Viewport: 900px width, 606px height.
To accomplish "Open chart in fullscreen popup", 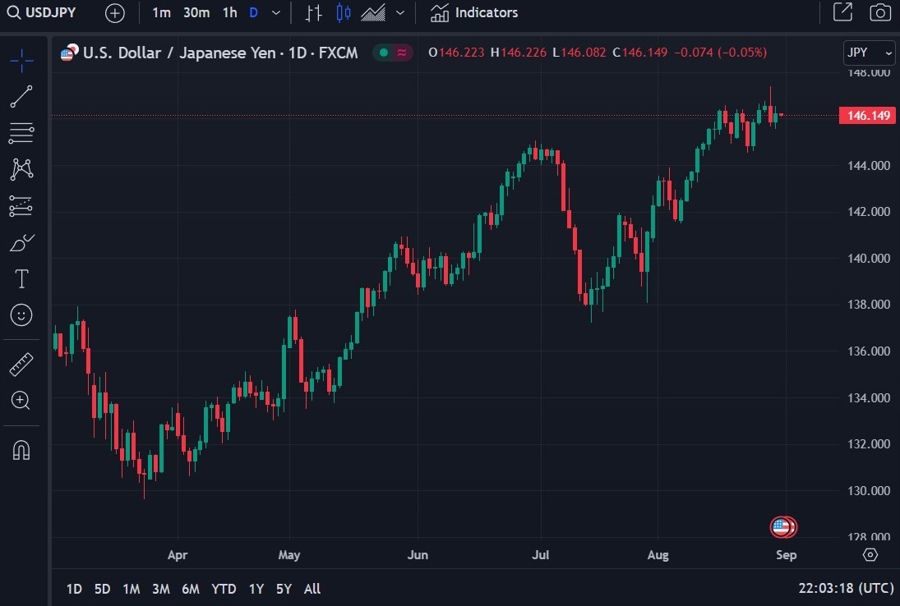I will [x=843, y=12].
